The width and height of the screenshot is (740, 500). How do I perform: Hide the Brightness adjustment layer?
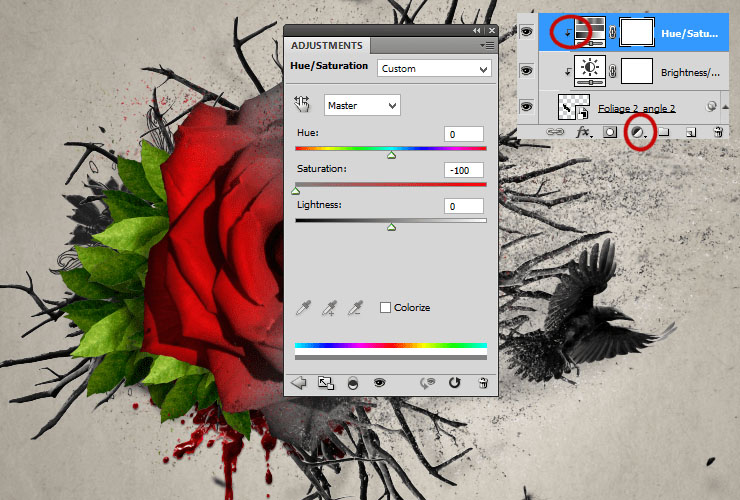coord(526,71)
